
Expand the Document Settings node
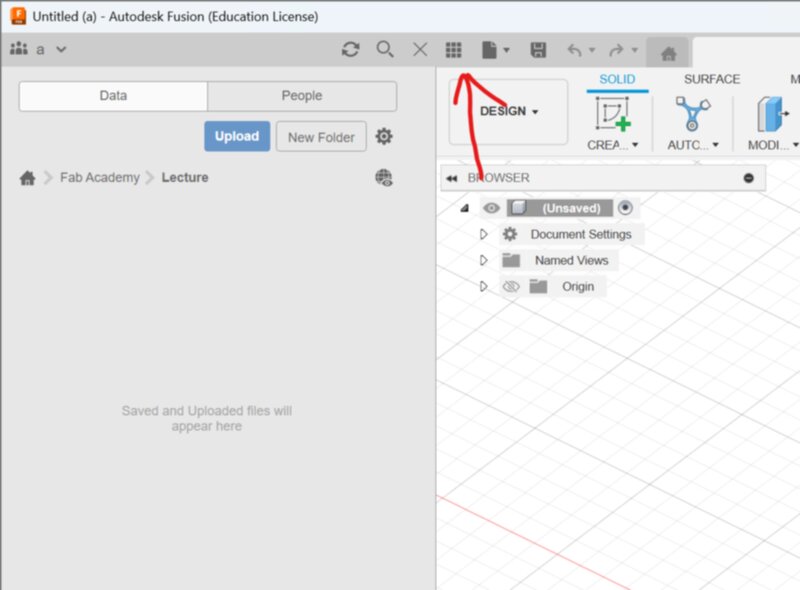(x=483, y=234)
